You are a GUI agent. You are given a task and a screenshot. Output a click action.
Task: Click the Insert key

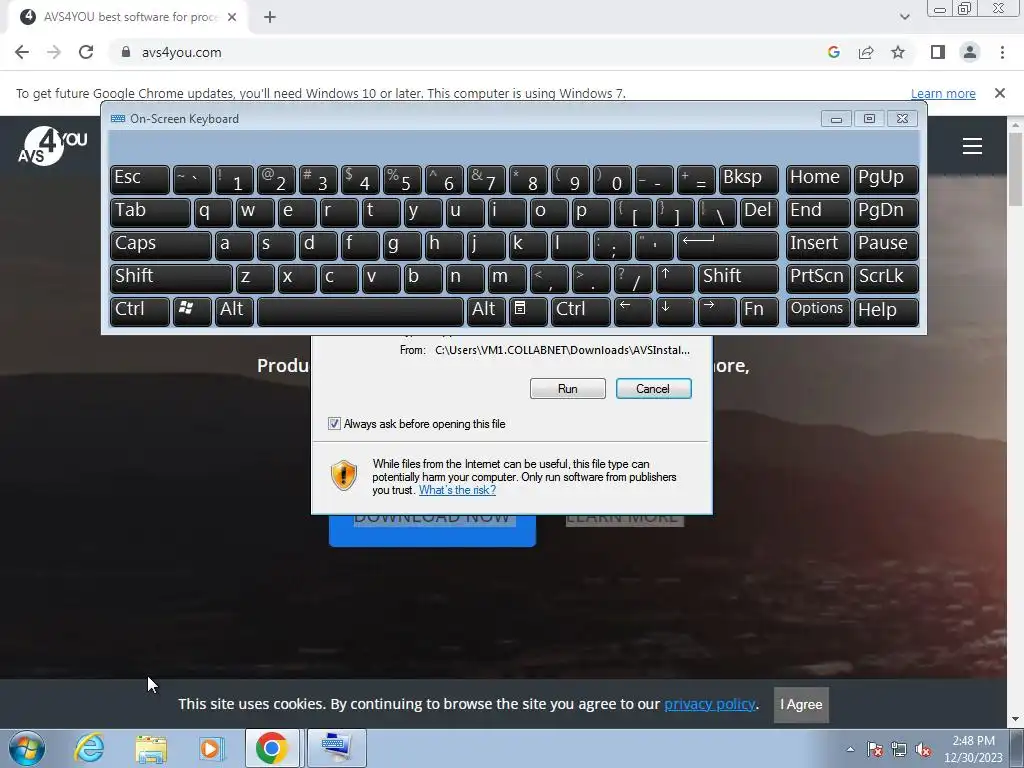pyautogui.click(x=817, y=245)
